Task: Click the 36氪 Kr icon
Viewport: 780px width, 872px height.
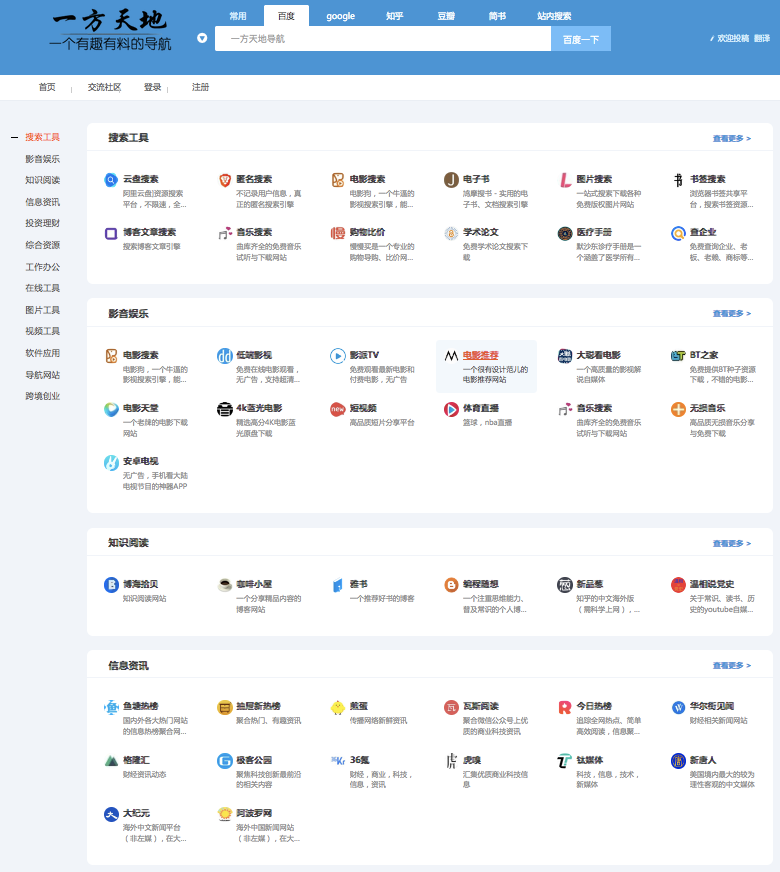Action: click(x=338, y=760)
